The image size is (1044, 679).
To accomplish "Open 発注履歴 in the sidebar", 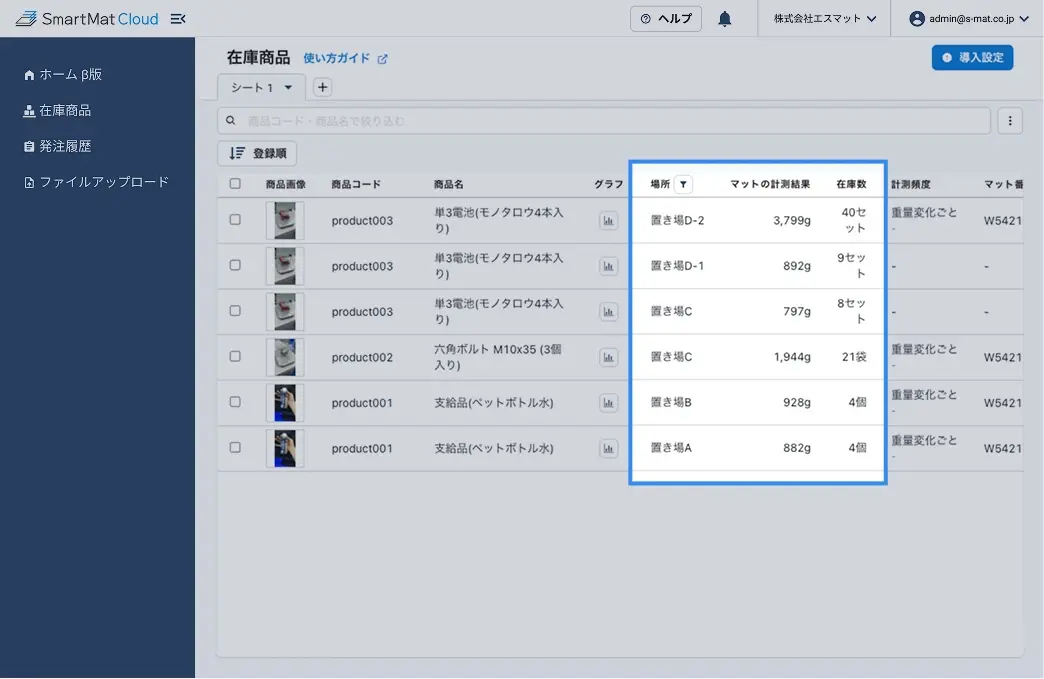I will pyautogui.click(x=57, y=146).
